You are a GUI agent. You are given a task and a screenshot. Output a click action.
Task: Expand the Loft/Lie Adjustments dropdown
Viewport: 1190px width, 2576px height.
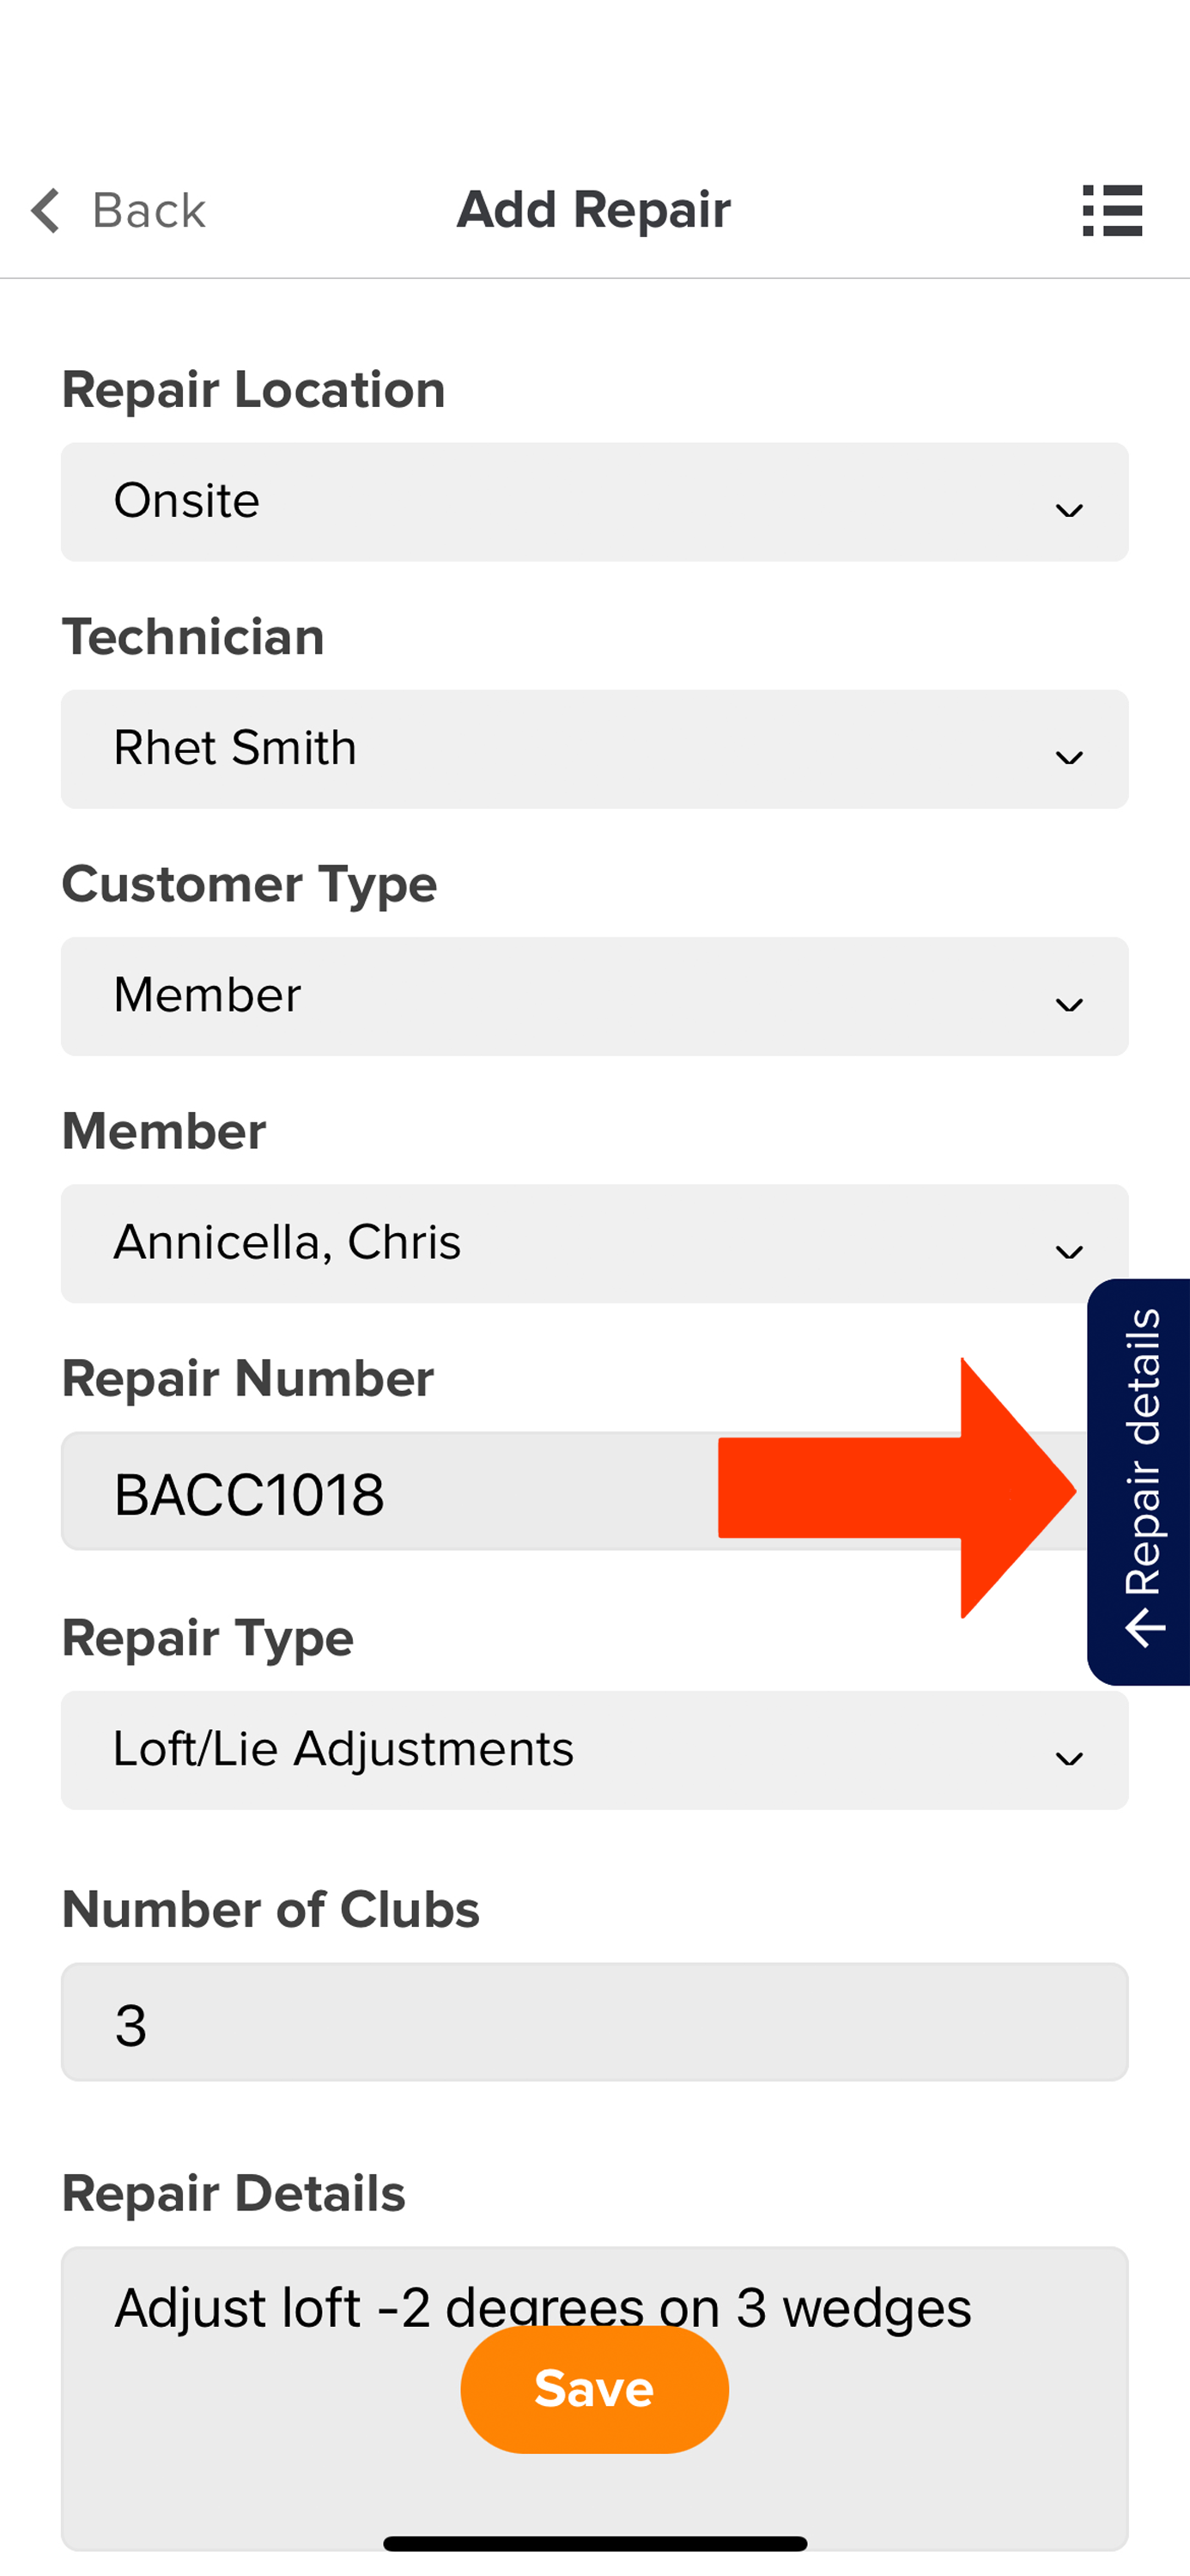(595, 1750)
